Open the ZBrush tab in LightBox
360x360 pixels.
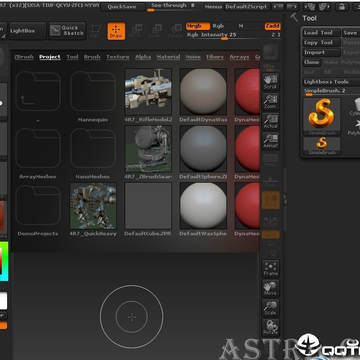coord(24,57)
